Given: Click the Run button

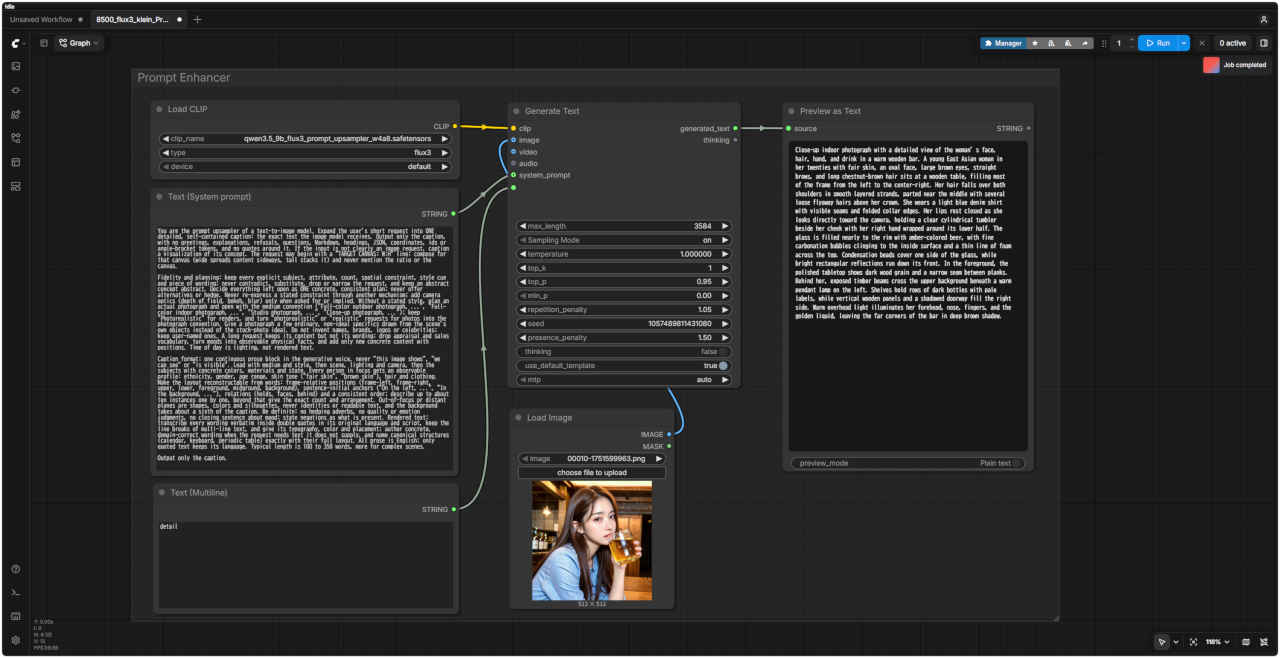Looking at the screenshot, I should click(1158, 43).
